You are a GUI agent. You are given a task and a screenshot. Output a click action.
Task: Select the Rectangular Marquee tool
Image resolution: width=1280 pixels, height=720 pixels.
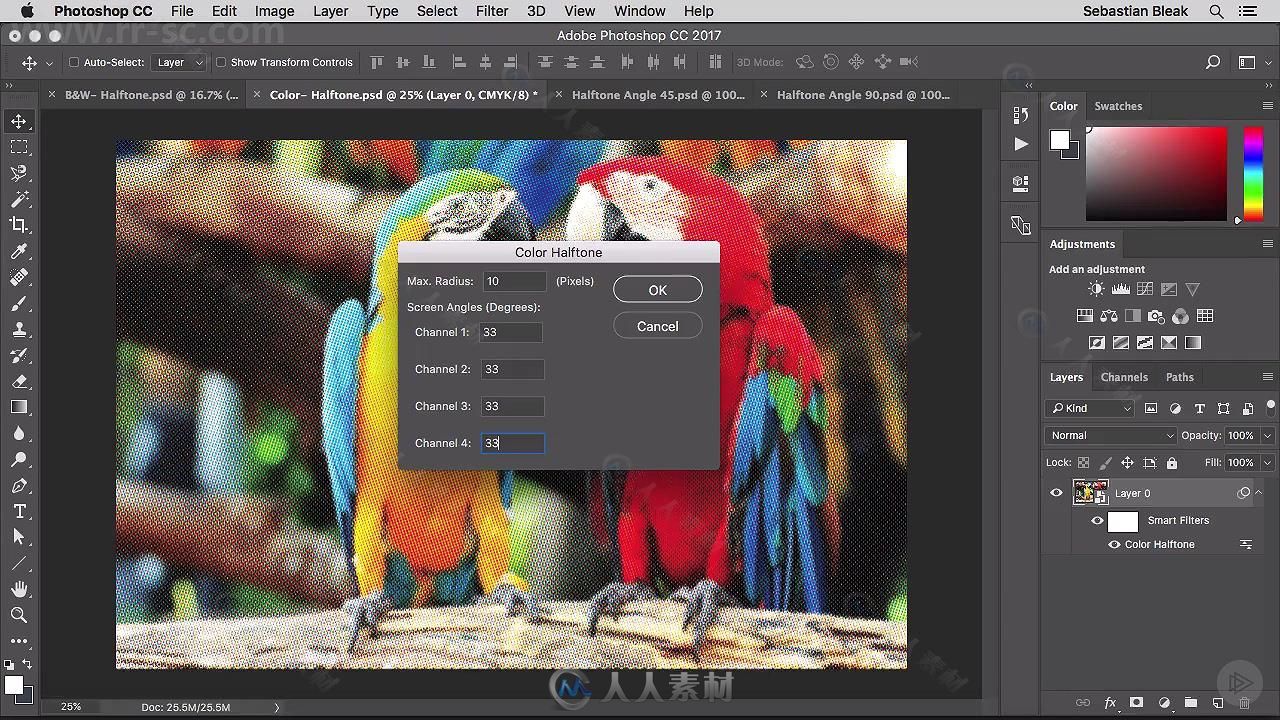[x=19, y=147]
